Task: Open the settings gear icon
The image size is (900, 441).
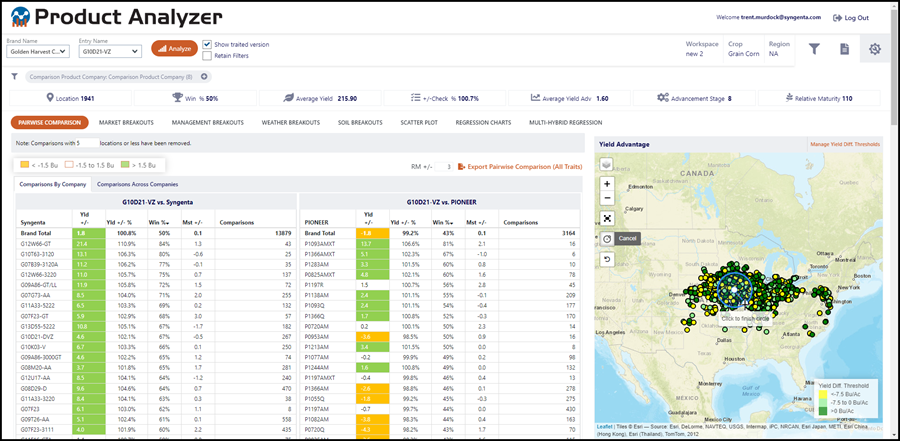Action: coord(875,49)
